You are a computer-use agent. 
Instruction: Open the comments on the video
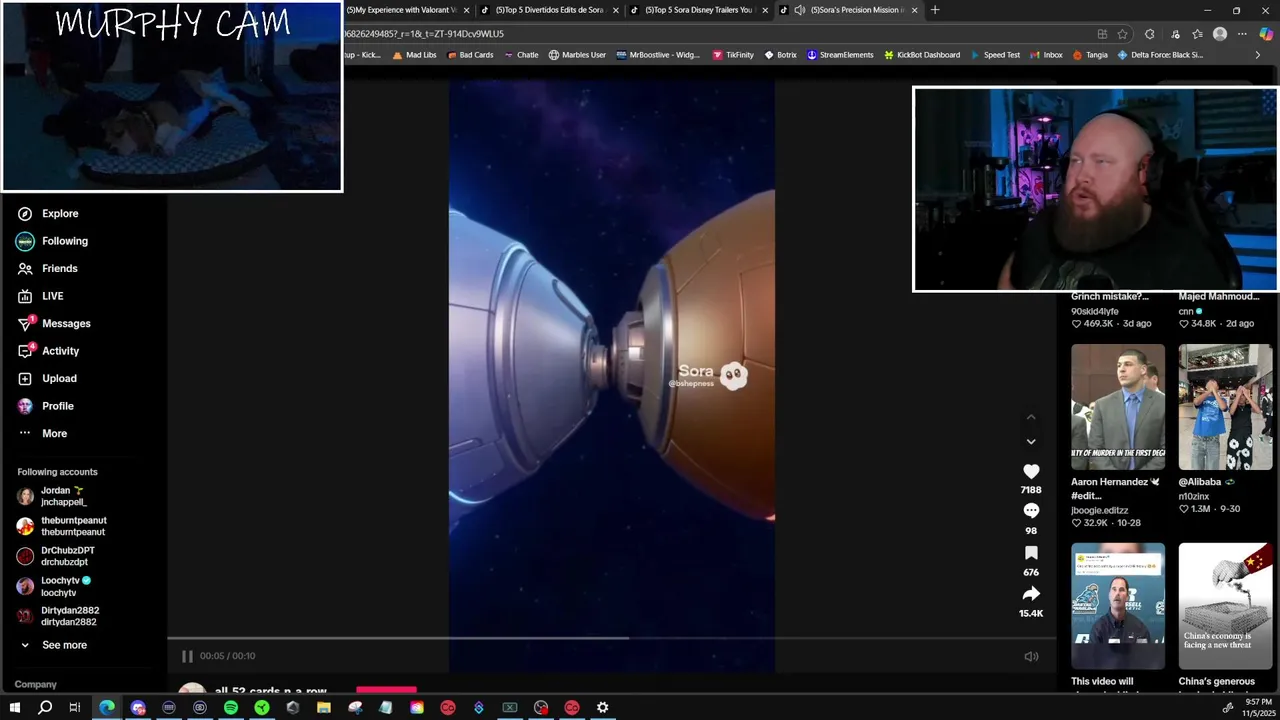1031,511
